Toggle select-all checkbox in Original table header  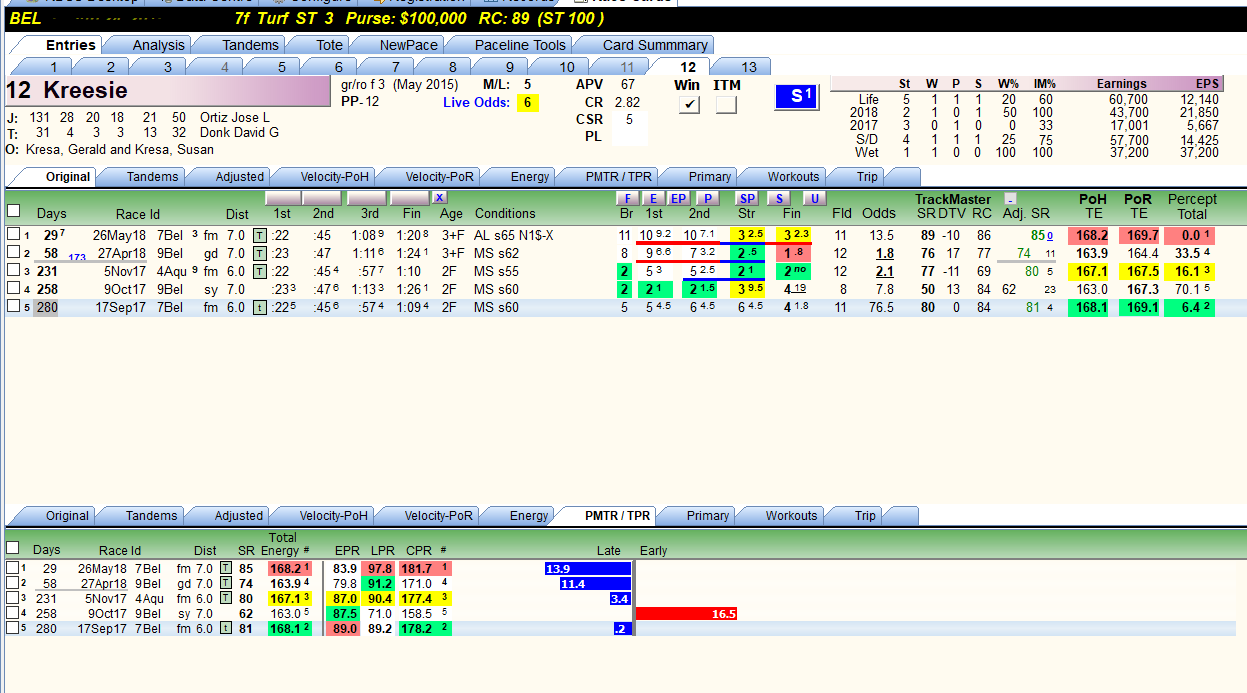13,211
